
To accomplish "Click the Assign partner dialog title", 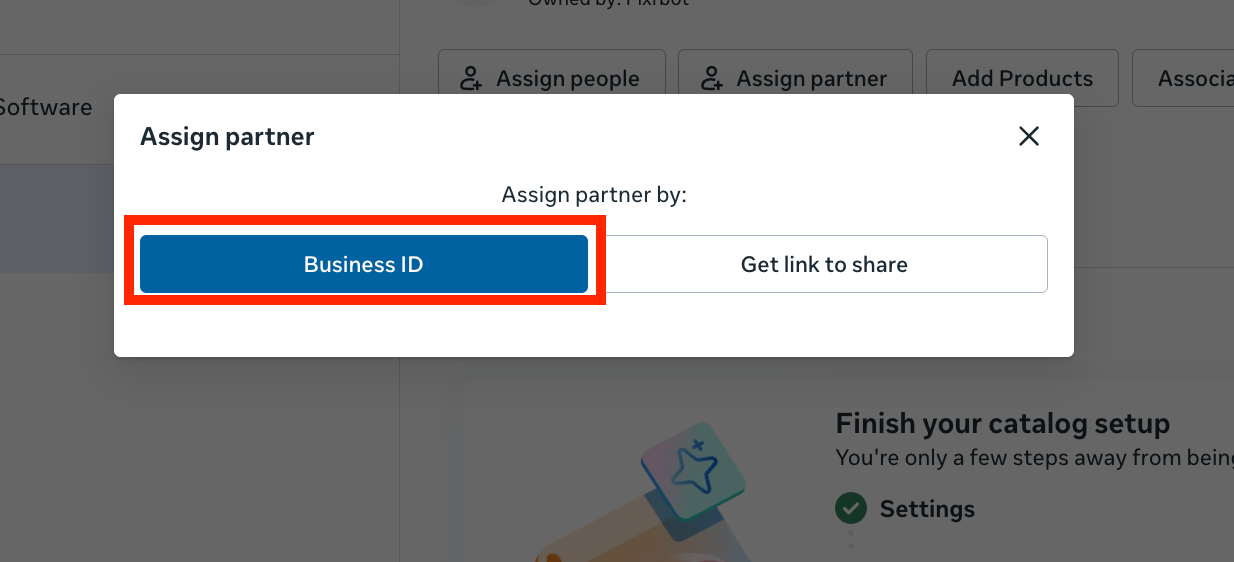I will coord(227,137).
